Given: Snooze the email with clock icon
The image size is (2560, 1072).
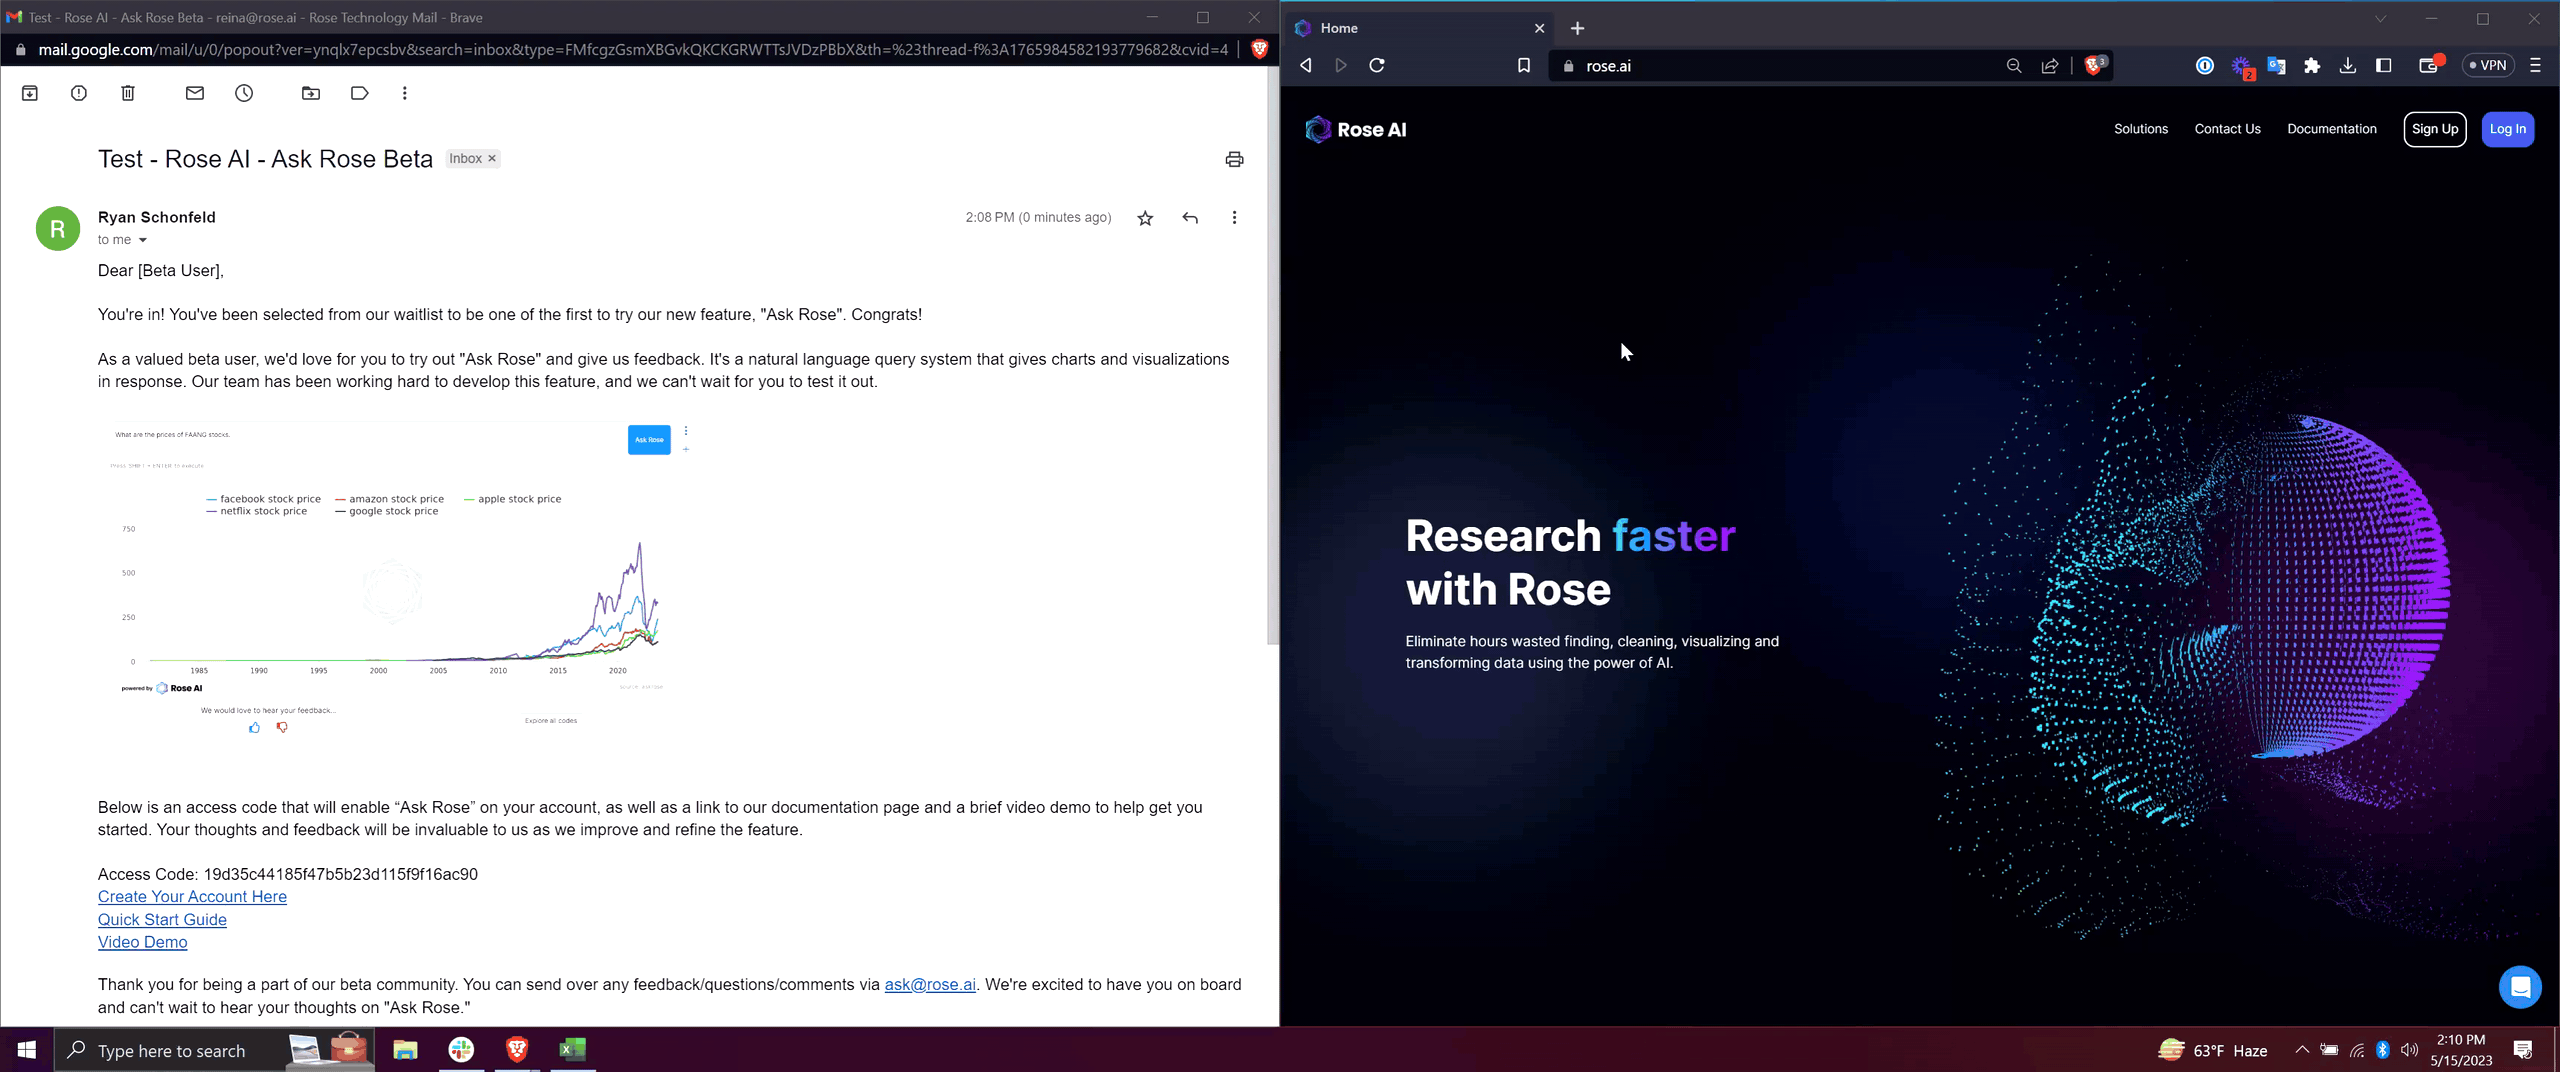Looking at the screenshot, I should pos(244,93).
